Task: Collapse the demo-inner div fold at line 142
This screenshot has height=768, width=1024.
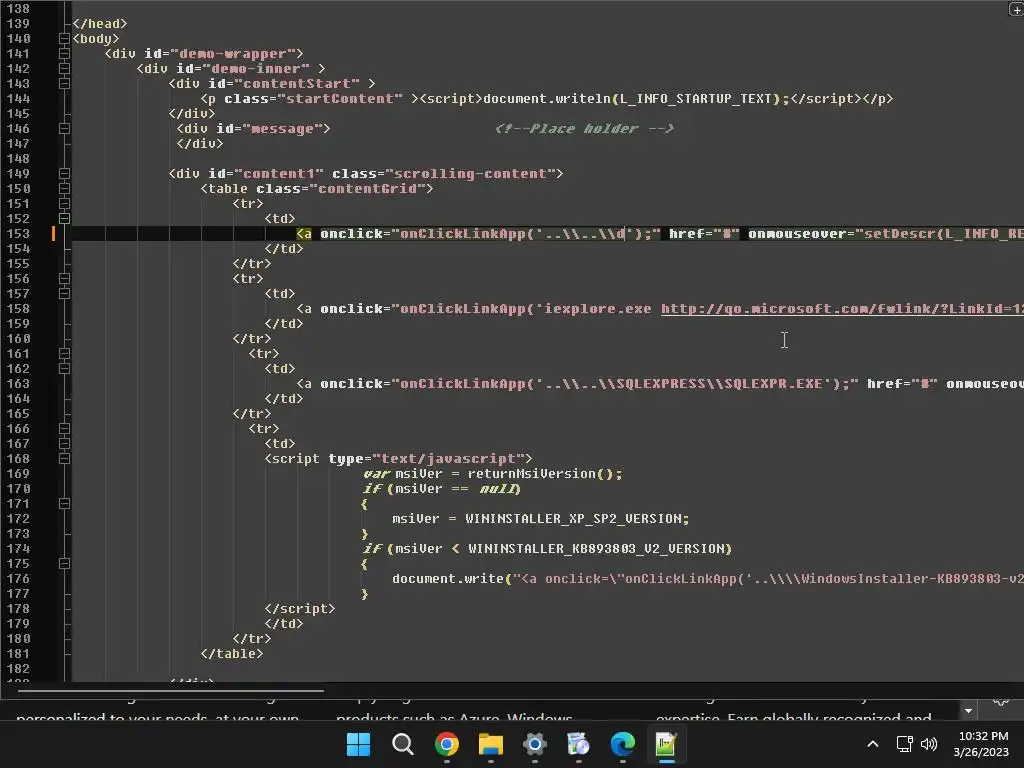Action: [64, 69]
